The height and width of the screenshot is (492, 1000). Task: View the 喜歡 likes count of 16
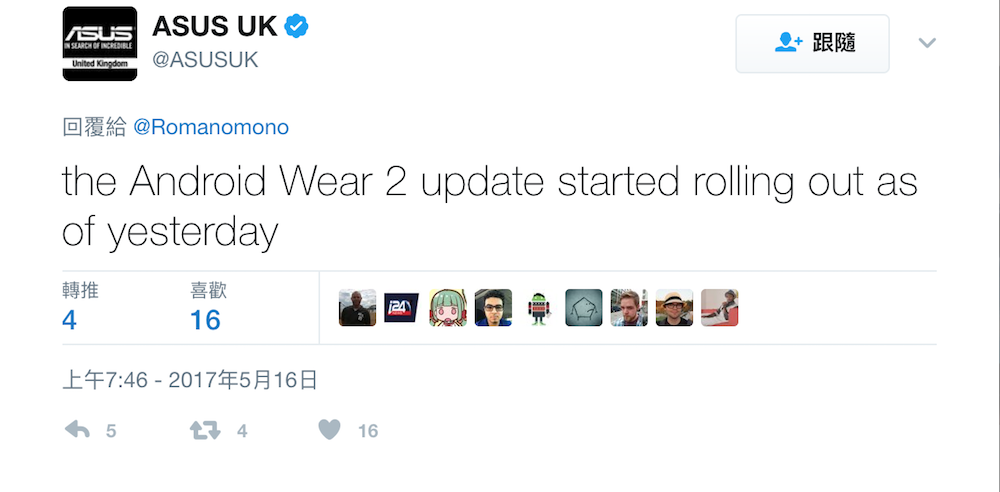pyautogui.click(x=205, y=320)
